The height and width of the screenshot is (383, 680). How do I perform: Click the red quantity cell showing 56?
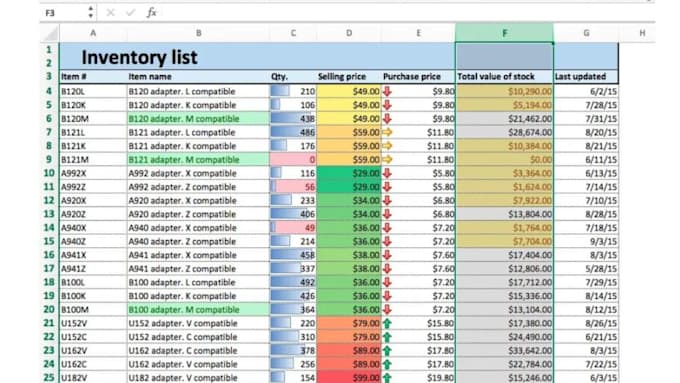pos(293,187)
